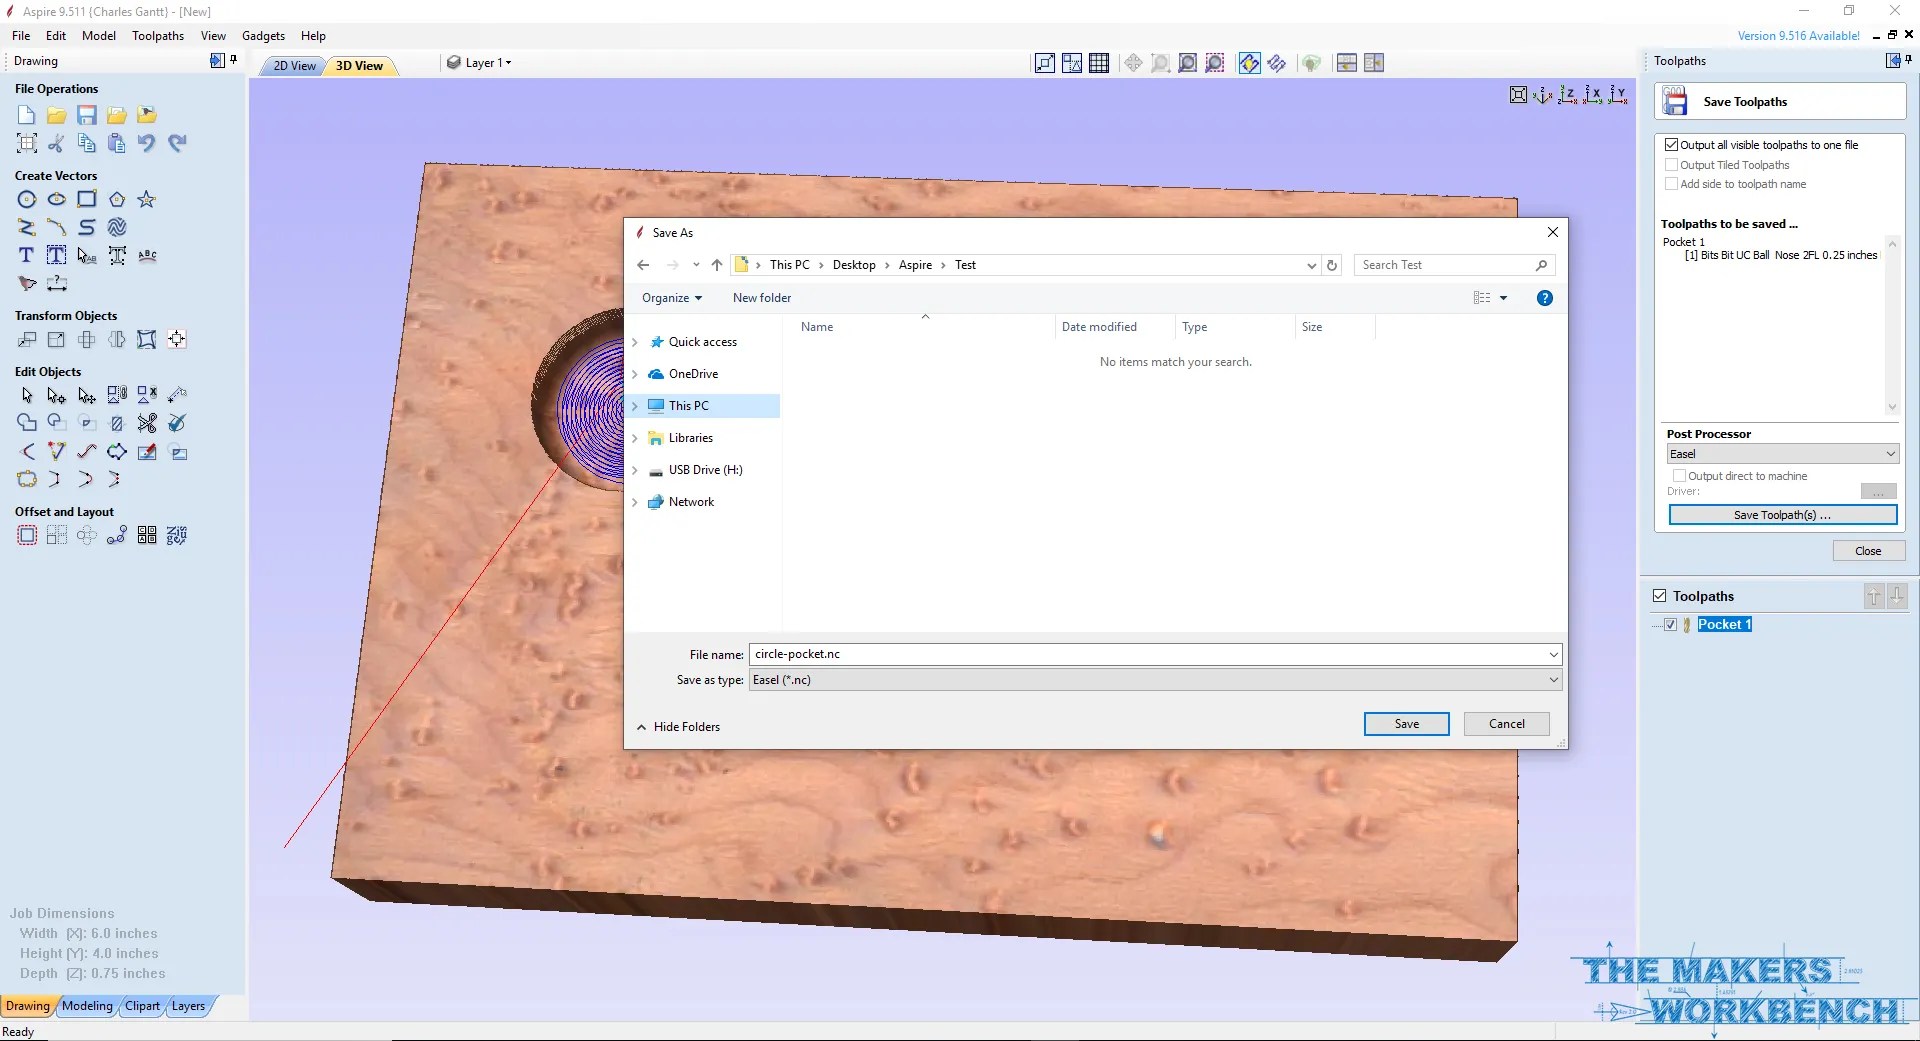Open the Create Text tool
This screenshot has height=1041, width=1920.
click(x=26, y=255)
